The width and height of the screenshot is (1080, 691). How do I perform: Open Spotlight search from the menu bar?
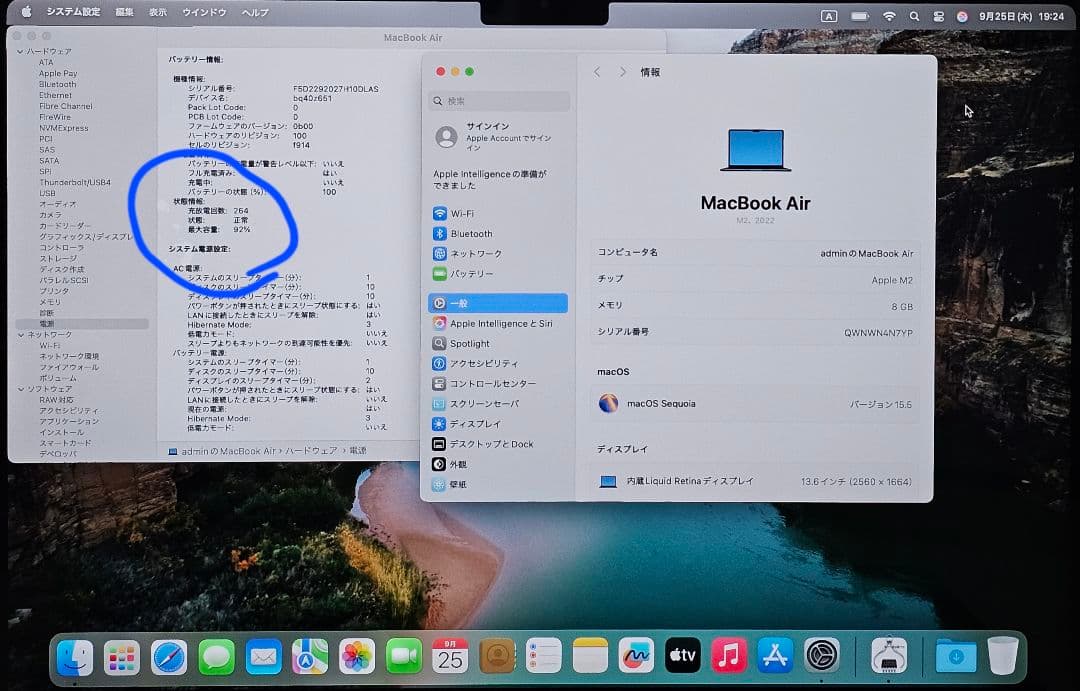(914, 15)
